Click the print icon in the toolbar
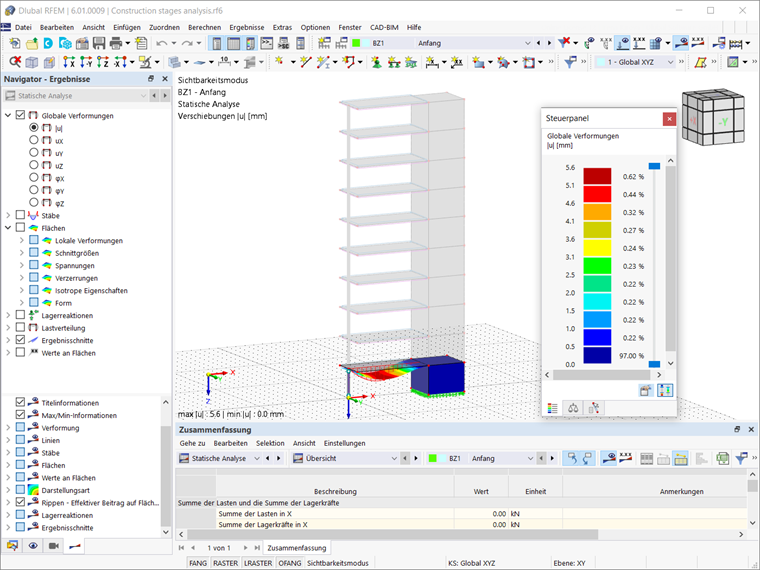 click(116, 43)
